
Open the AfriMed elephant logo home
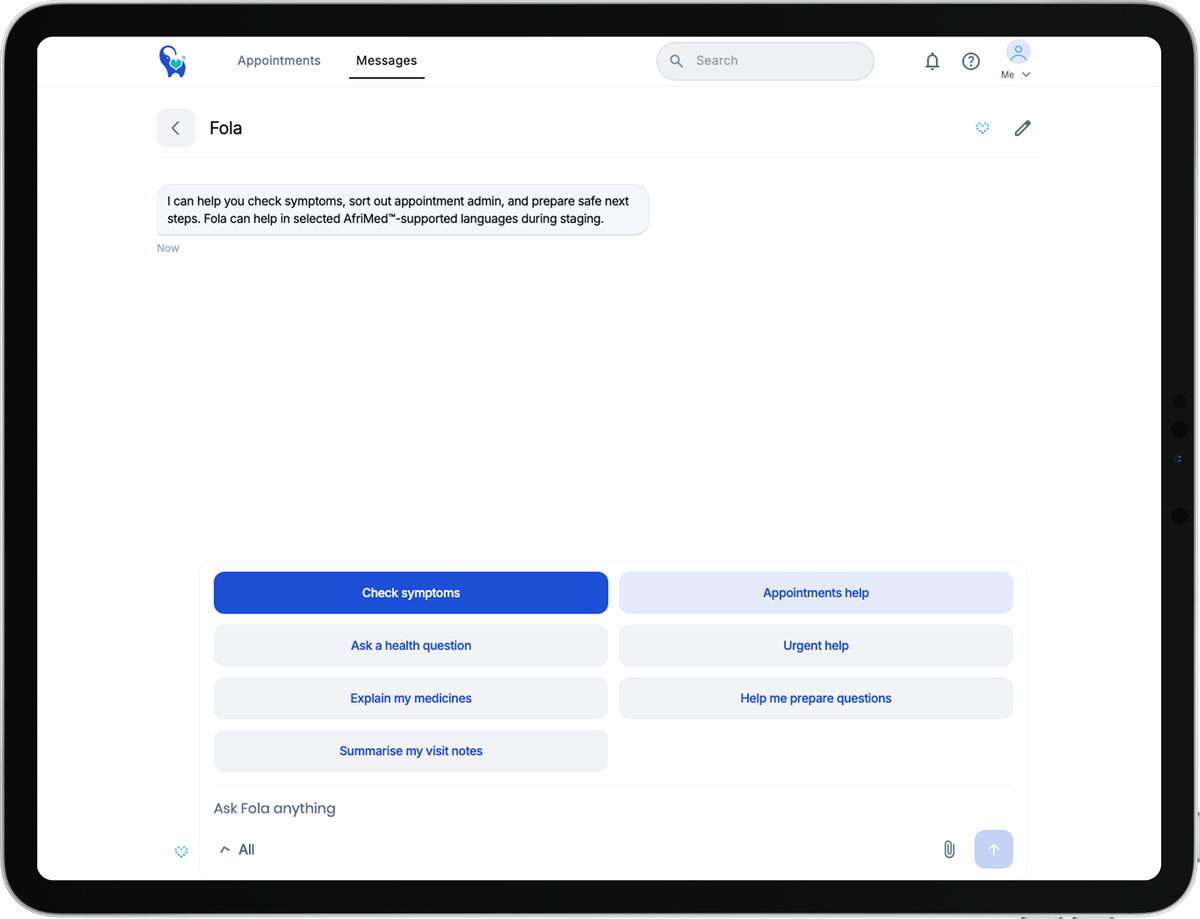173,61
